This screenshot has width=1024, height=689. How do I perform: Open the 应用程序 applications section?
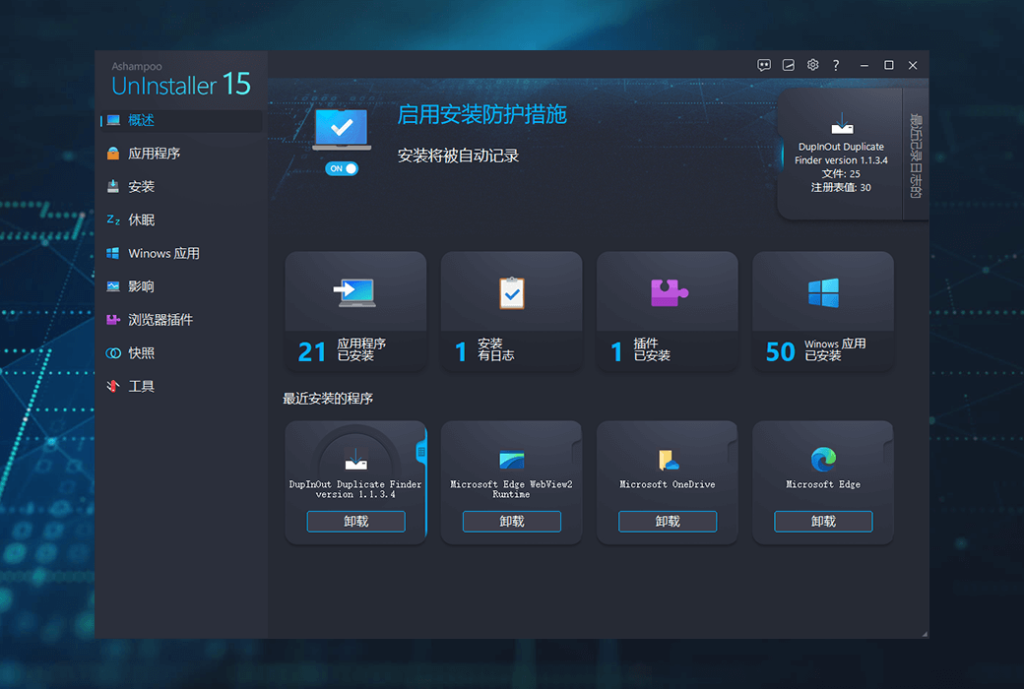click(181, 153)
